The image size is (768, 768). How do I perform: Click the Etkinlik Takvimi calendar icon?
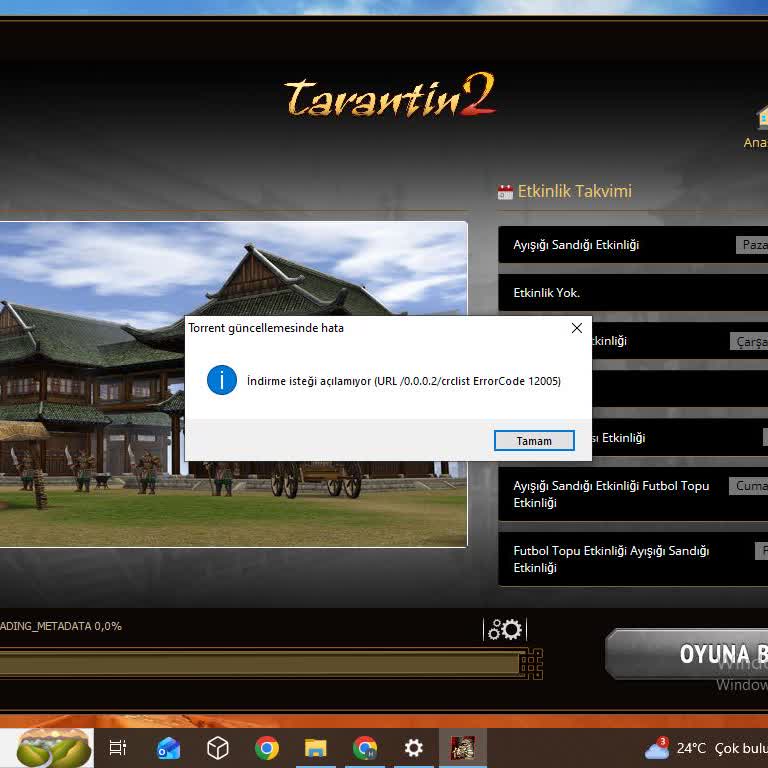505,192
